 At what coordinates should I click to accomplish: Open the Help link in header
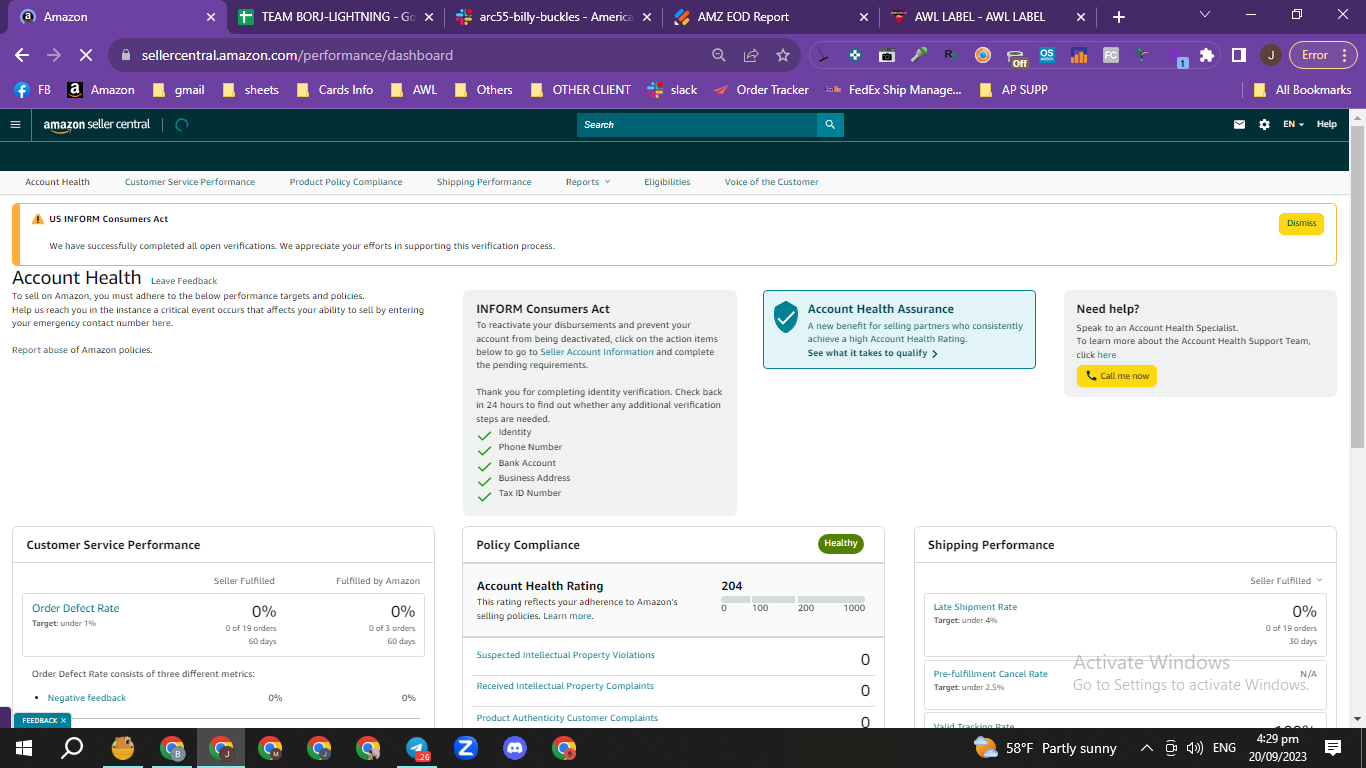1326,125
